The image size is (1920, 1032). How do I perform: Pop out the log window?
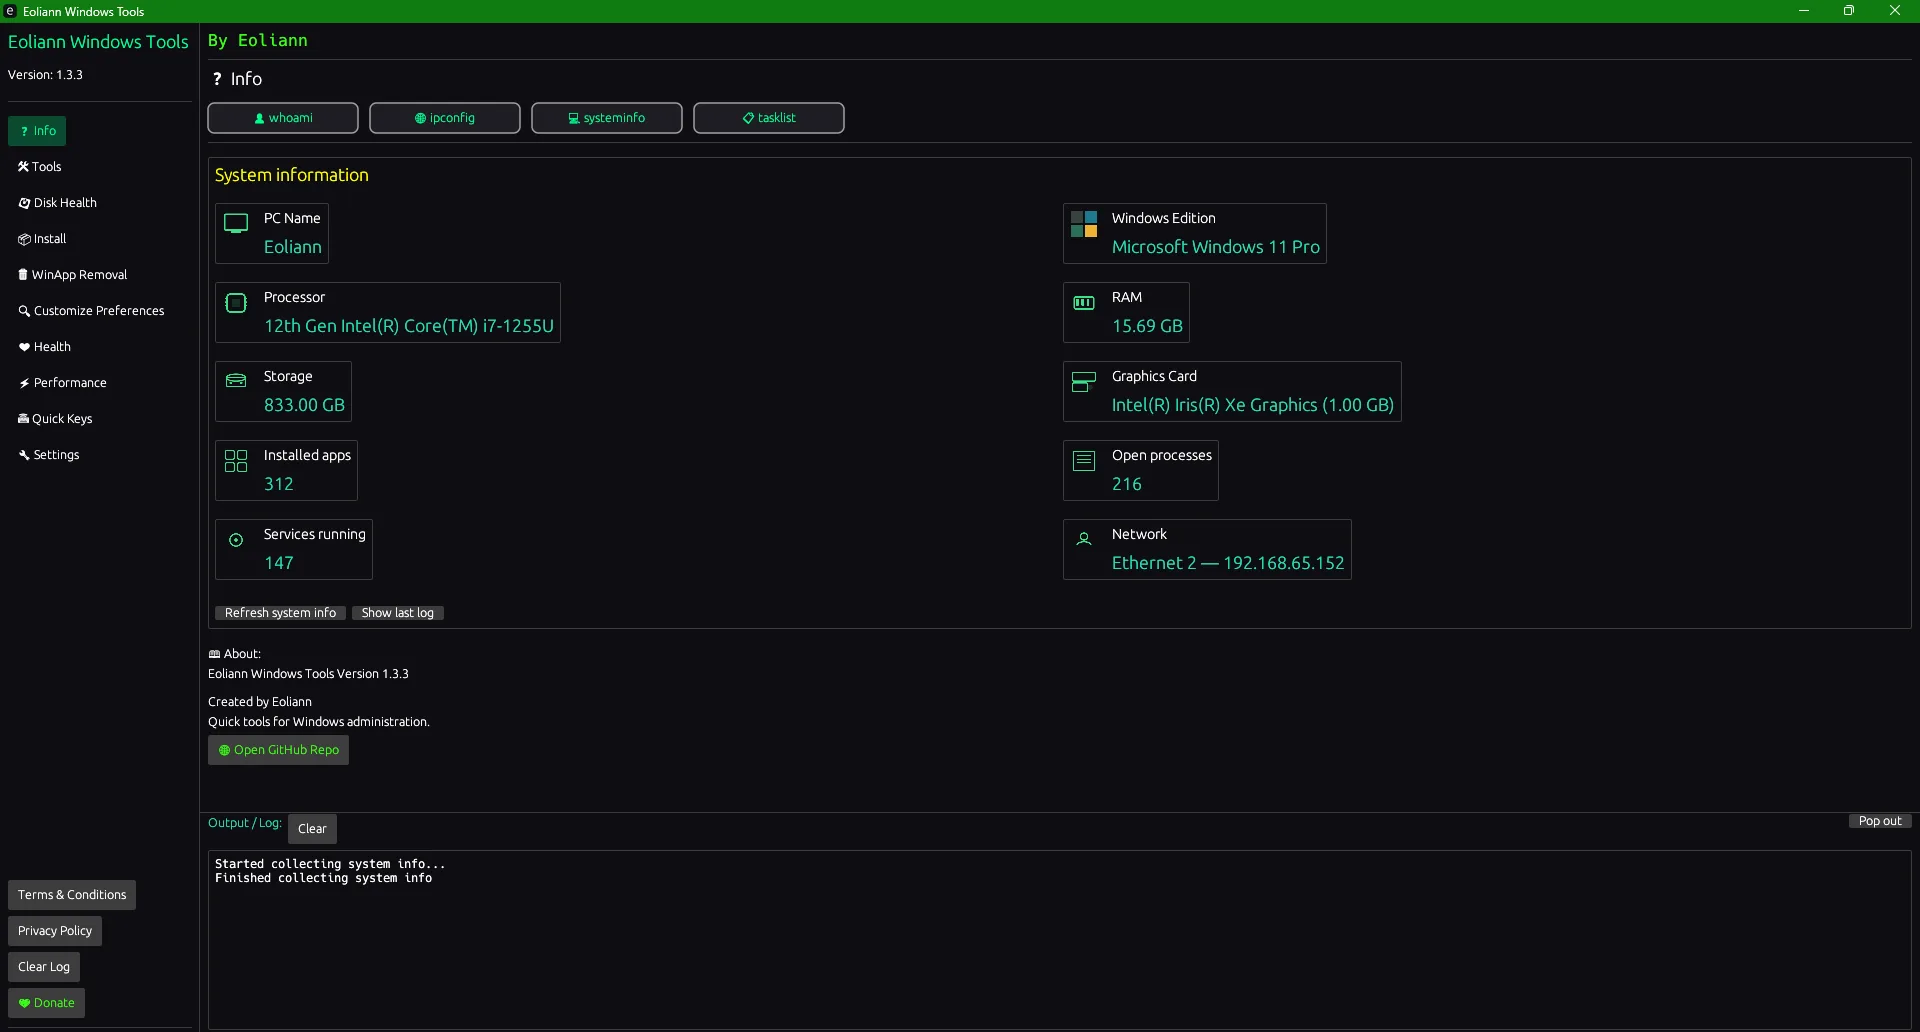click(1880, 820)
